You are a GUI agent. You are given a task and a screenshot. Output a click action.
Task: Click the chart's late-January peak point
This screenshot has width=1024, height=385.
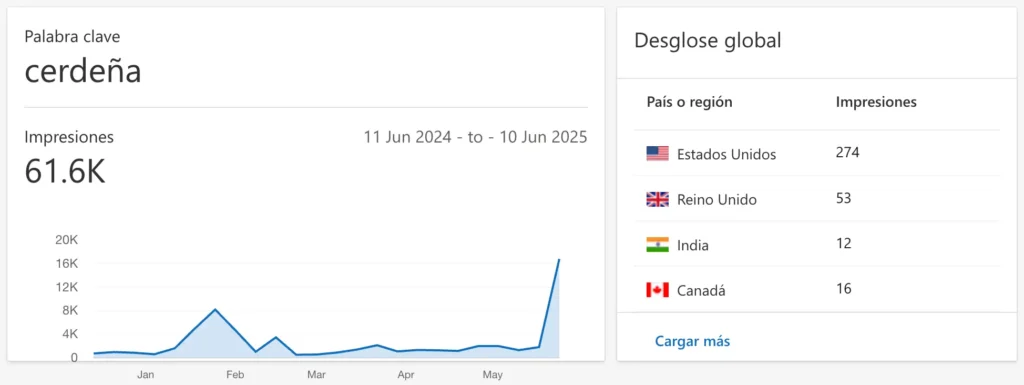coord(215,309)
